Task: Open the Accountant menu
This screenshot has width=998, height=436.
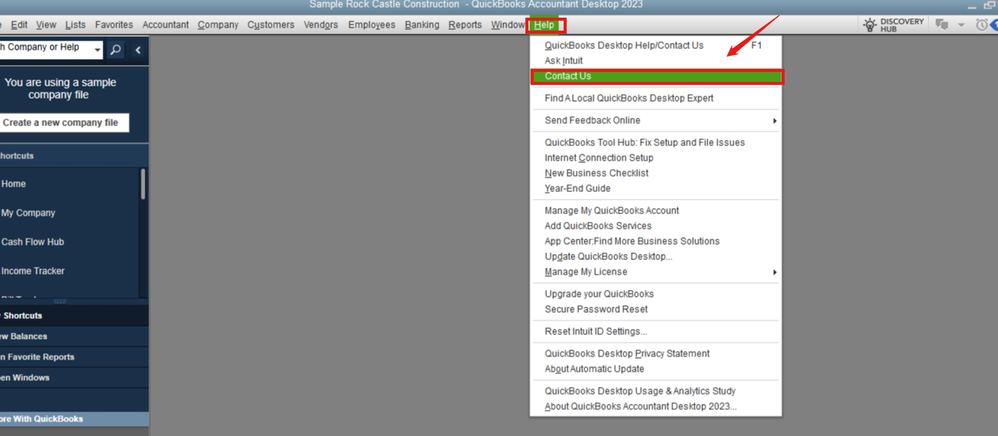Action: tap(165, 25)
